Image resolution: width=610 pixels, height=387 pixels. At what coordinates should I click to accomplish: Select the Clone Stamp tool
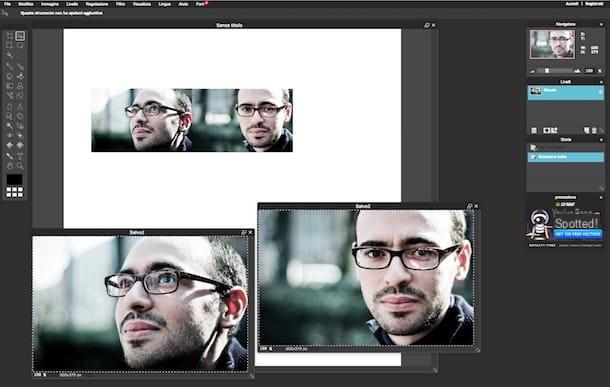pyautogui.click(x=20, y=86)
